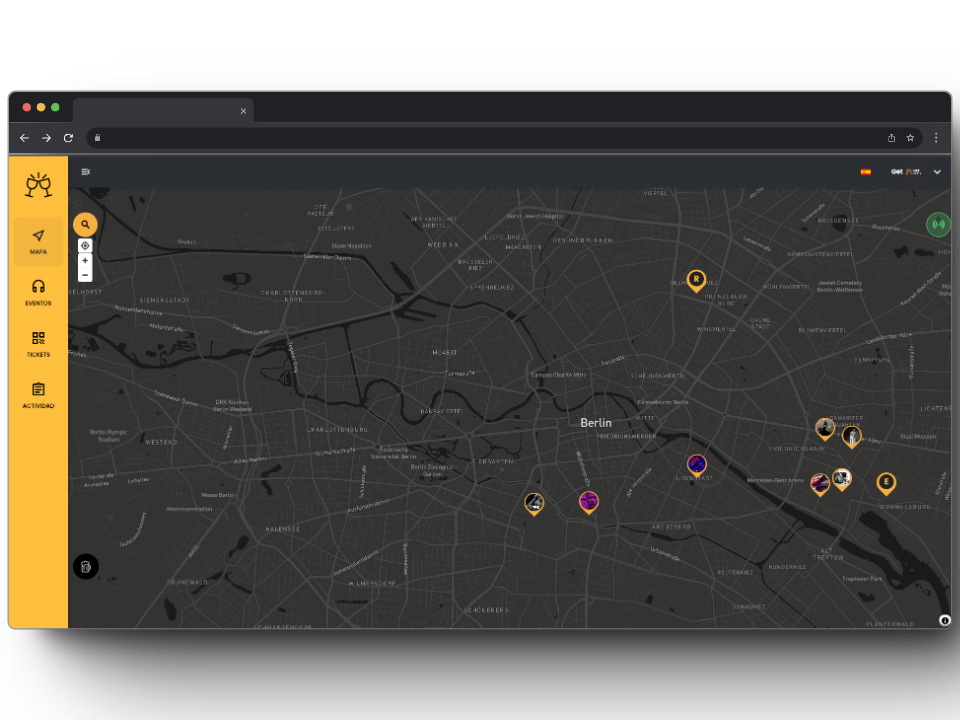The width and height of the screenshot is (960, 720).
Task: Open the black round button at map bottom-left
Action: 86,566
